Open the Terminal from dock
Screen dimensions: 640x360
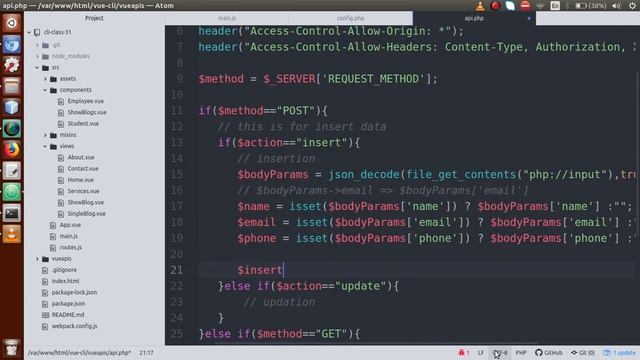click(x=11, y=213)
